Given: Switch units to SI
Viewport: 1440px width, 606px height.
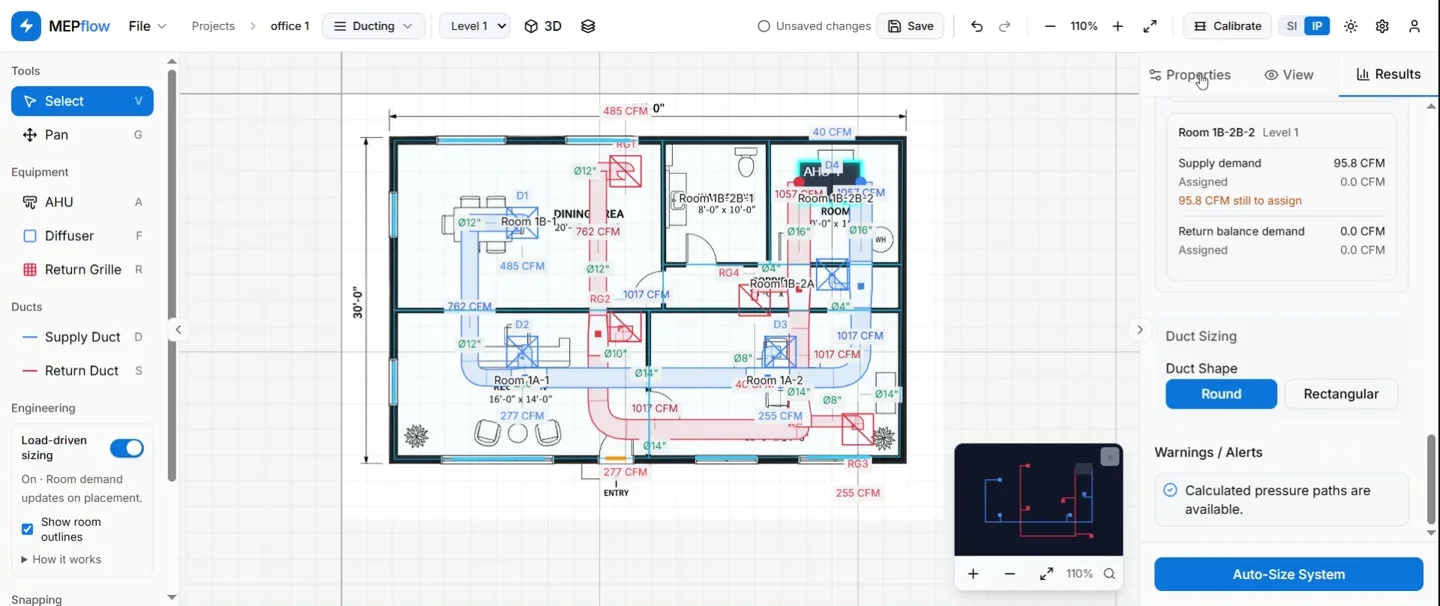Looking at the screenshot, I should tap(1292, 26).
